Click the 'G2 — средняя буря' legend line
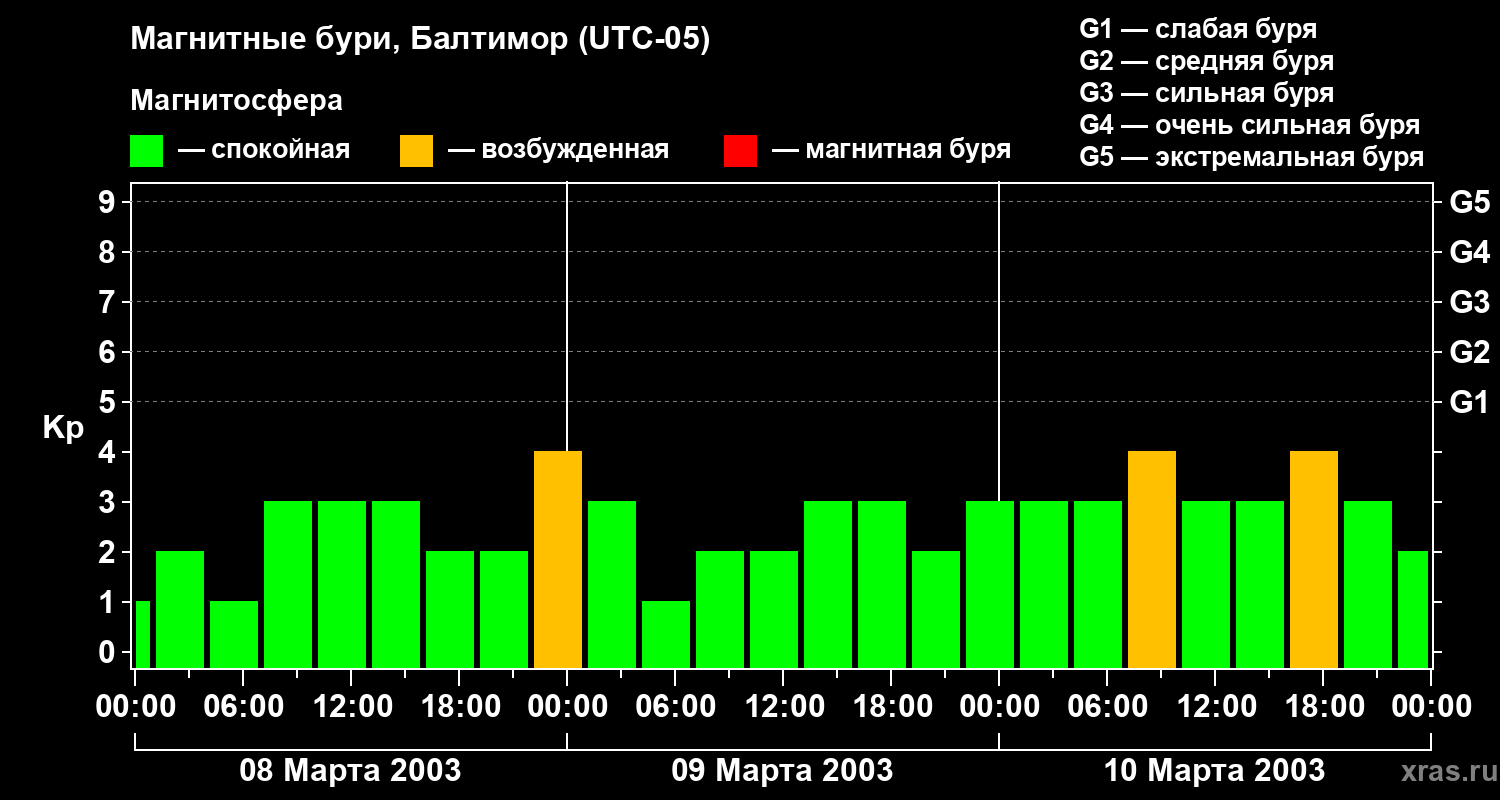The image size is (1500, 800). [1206, 61]
